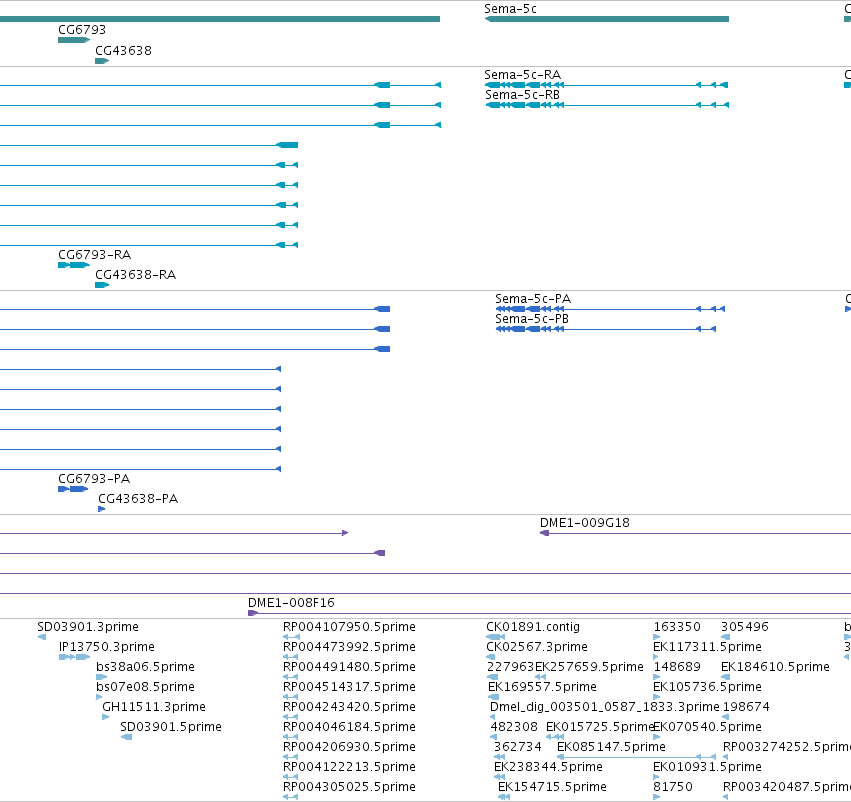Screen dimensions: 851x802
Task: Click the EK070540.5prime label
Action: (x=707, y=727)
